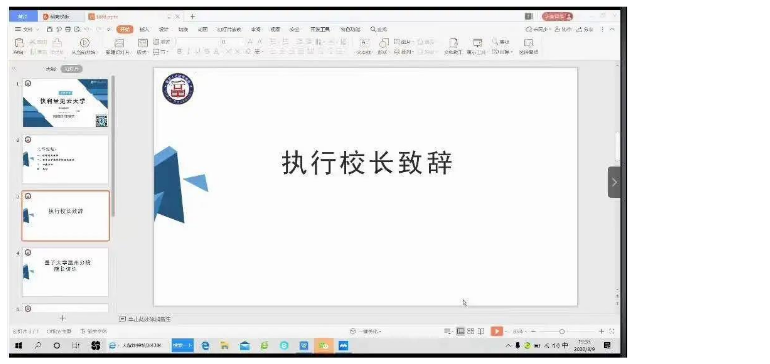The width and height of the screenshot is (770, 364).
Task: Open the font name combo box
Action: pos(197,42)
